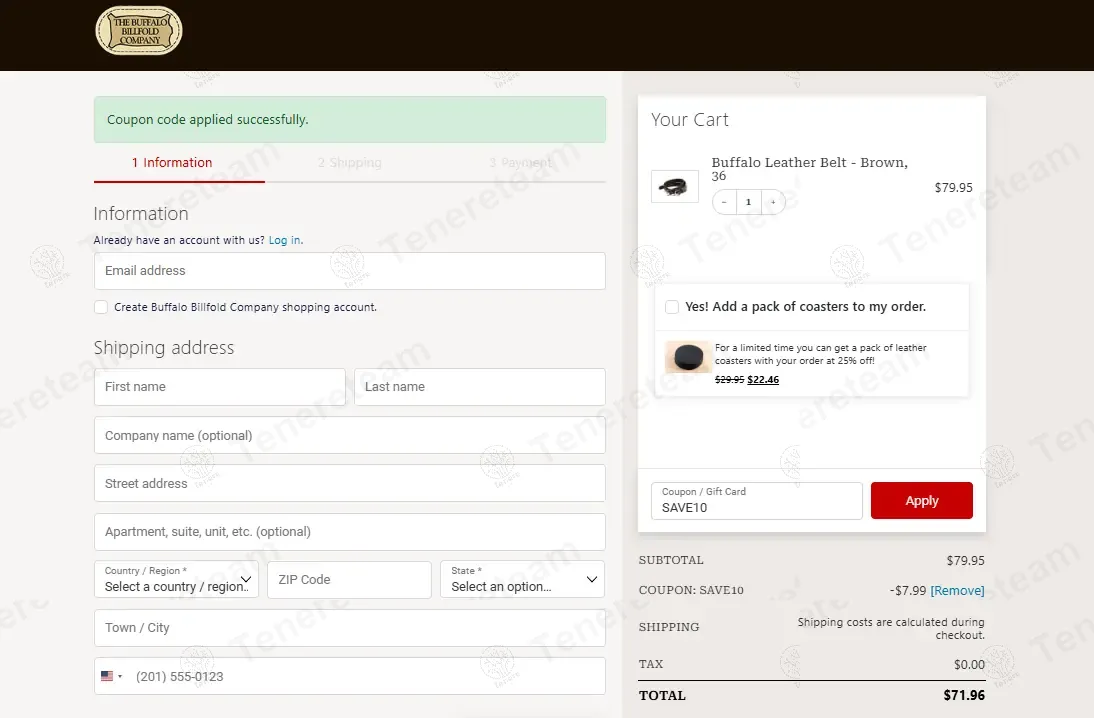Image resolution: width=1094 pixels, height=718 pixels.
Task: Click the Street address input
Action: coord(350,483)
